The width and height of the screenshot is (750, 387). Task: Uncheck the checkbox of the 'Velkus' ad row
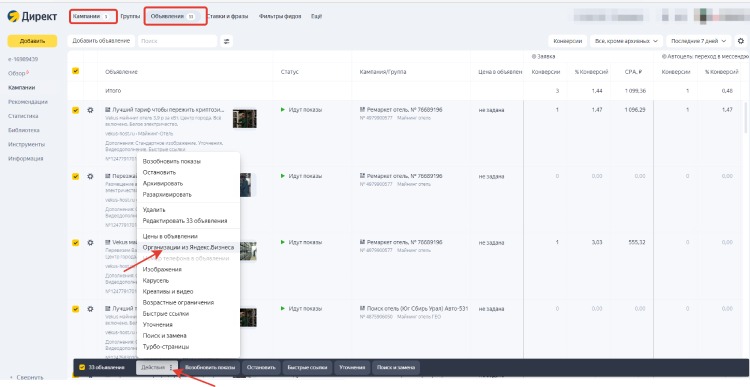(76, 243)
